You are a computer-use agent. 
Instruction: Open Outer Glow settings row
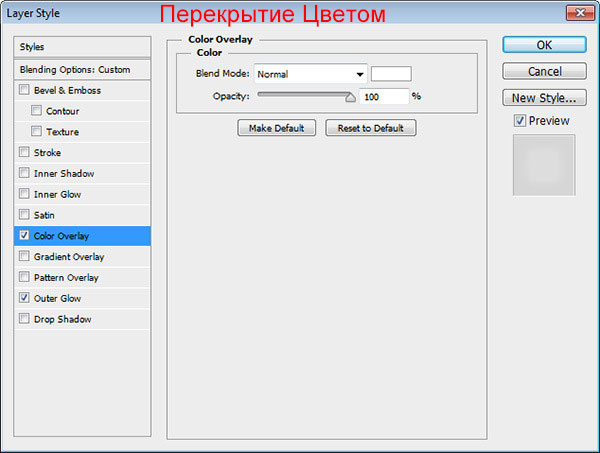point(82,298)
